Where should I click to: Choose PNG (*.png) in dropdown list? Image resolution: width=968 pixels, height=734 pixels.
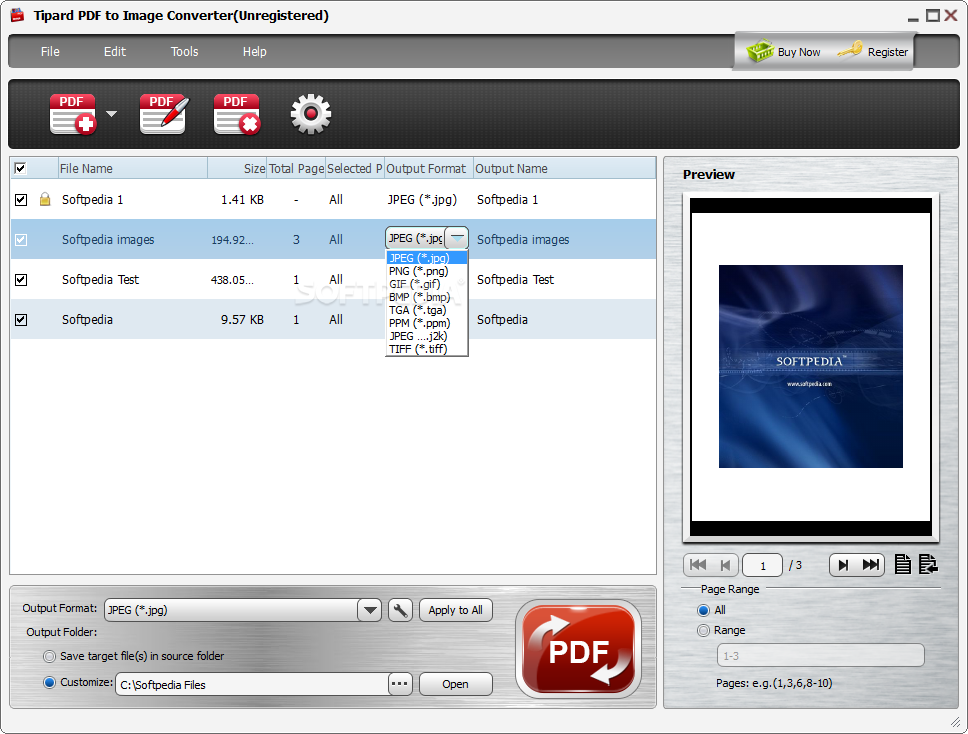(427, 271)
